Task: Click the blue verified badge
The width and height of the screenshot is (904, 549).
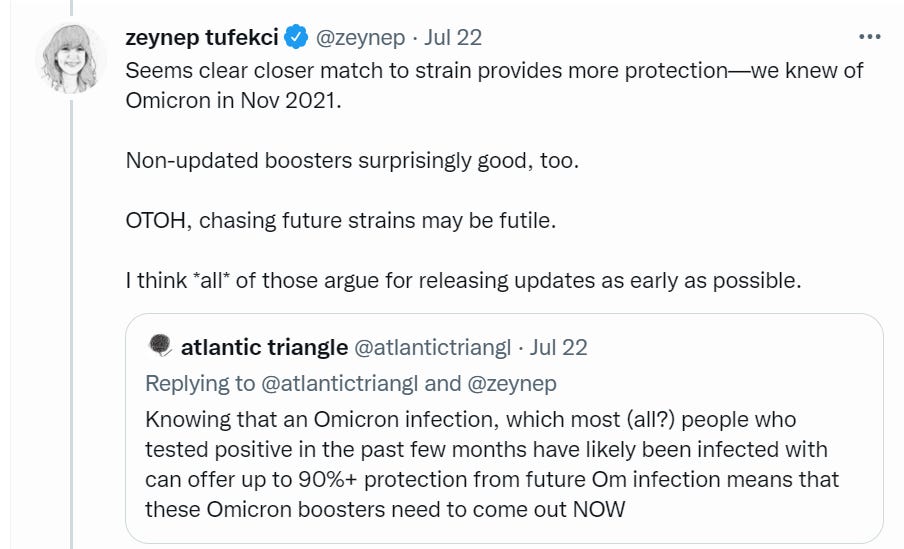Action: pos(296,38)
